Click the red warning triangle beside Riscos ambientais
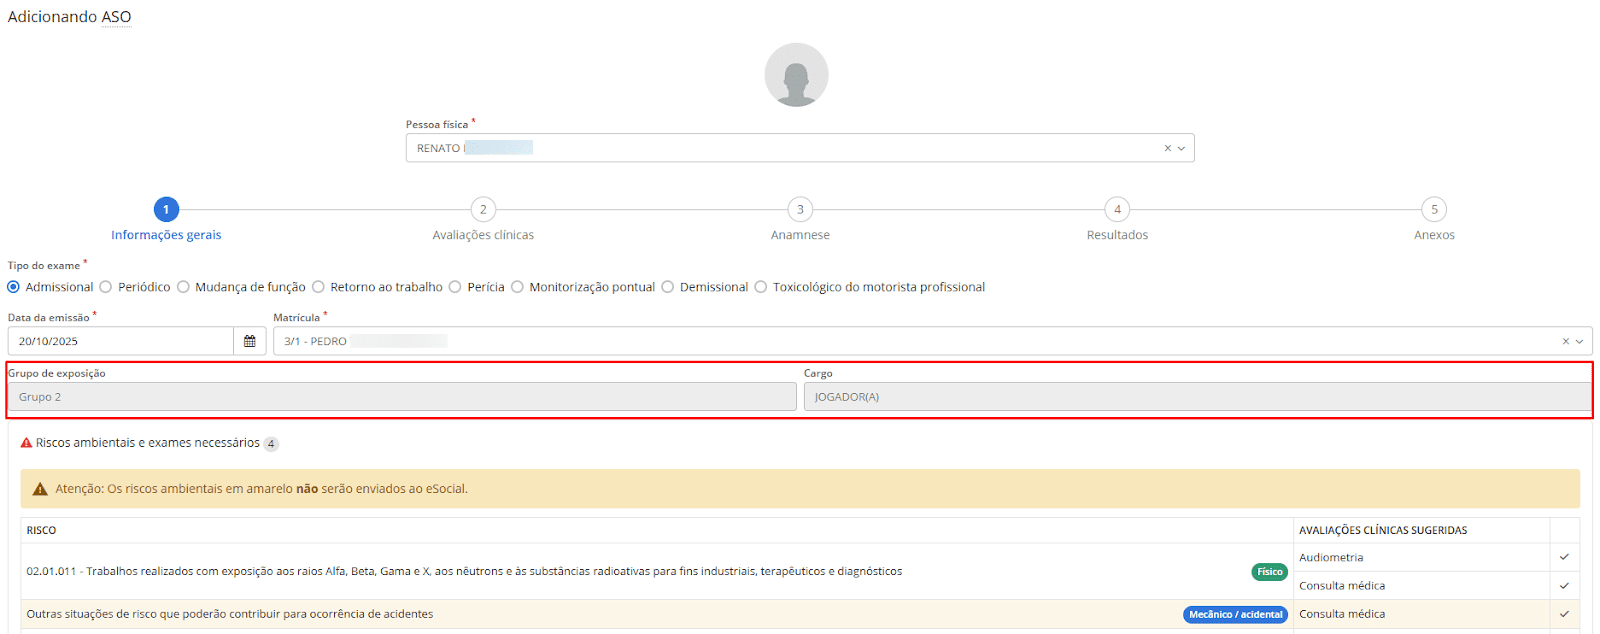Image resolution: width=1600 pixels, height=634 pixels. [27, 443]
